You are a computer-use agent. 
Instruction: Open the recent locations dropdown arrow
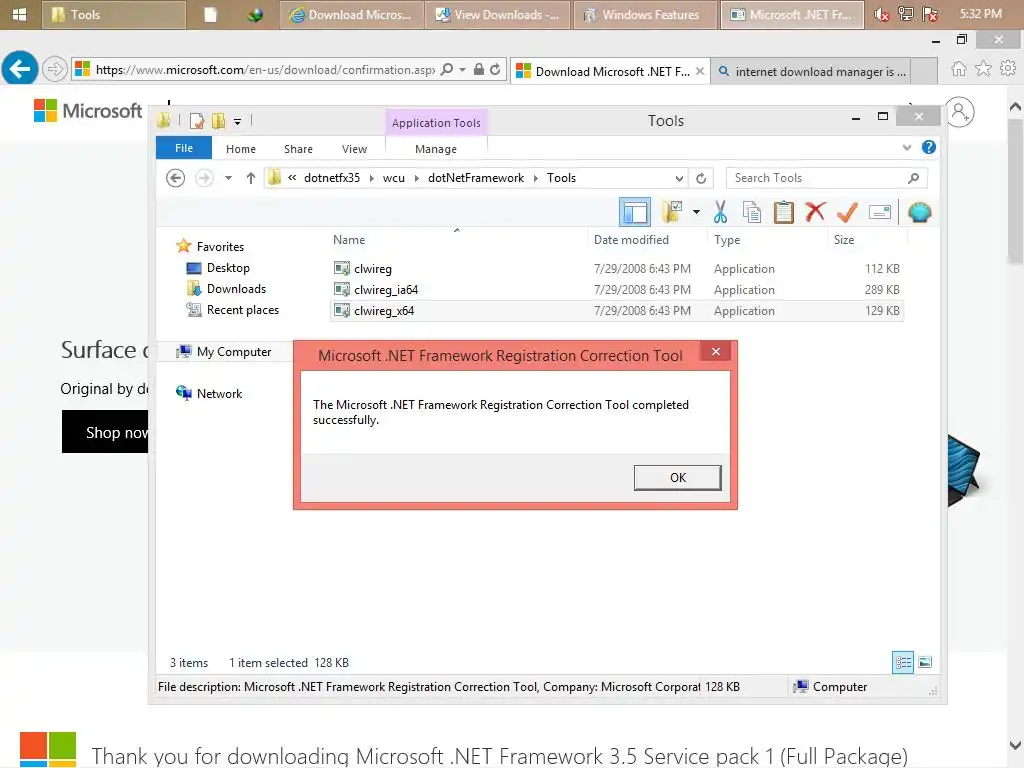click(x=228, y=178)
